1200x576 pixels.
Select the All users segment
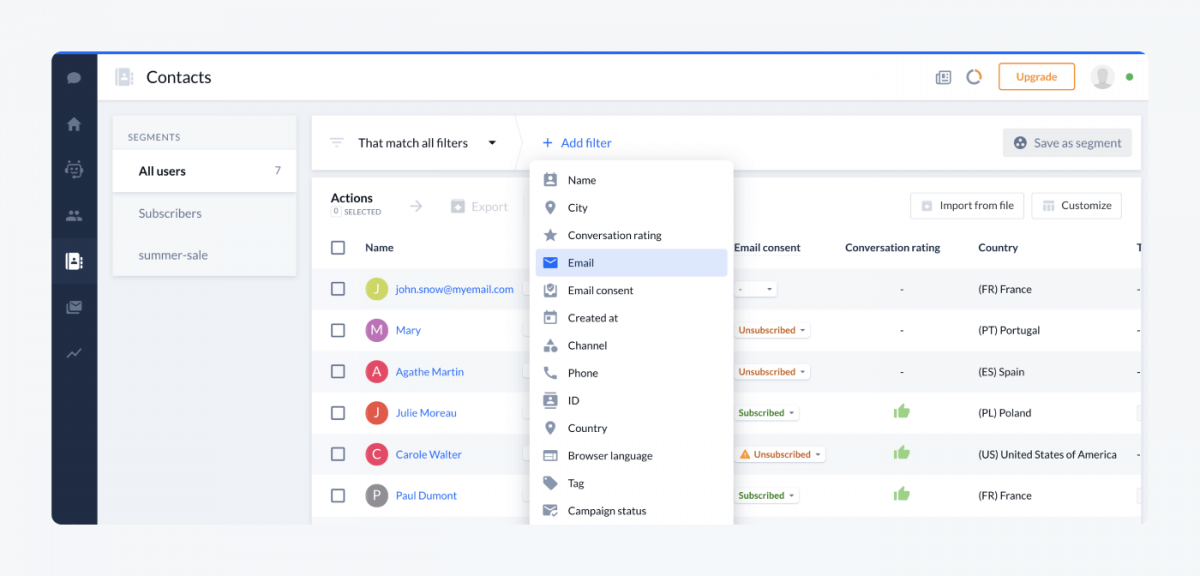pos(204,171)
